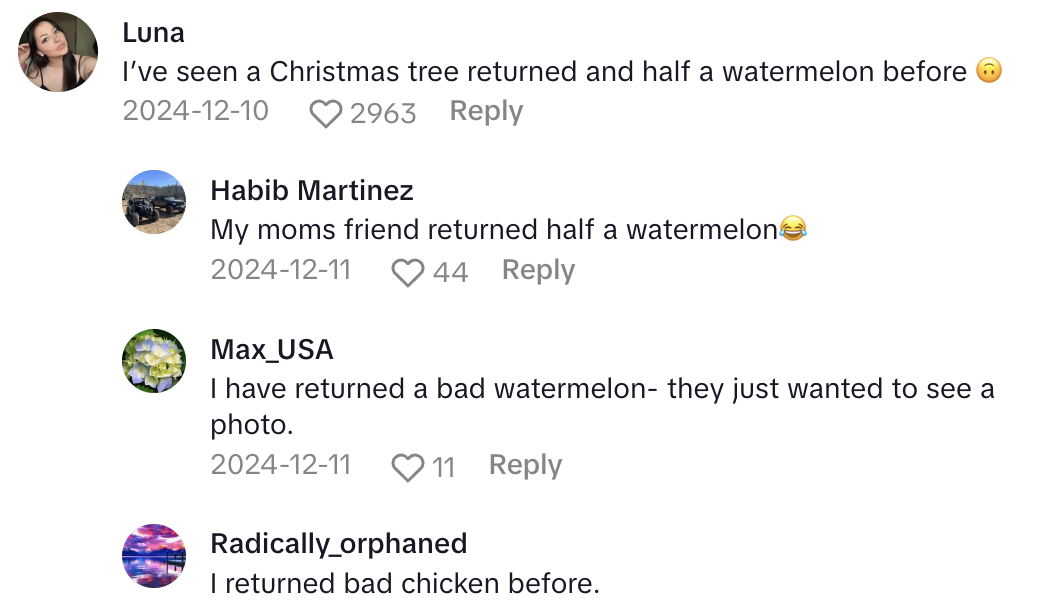Open Luna's profile picture

(58, 52)
